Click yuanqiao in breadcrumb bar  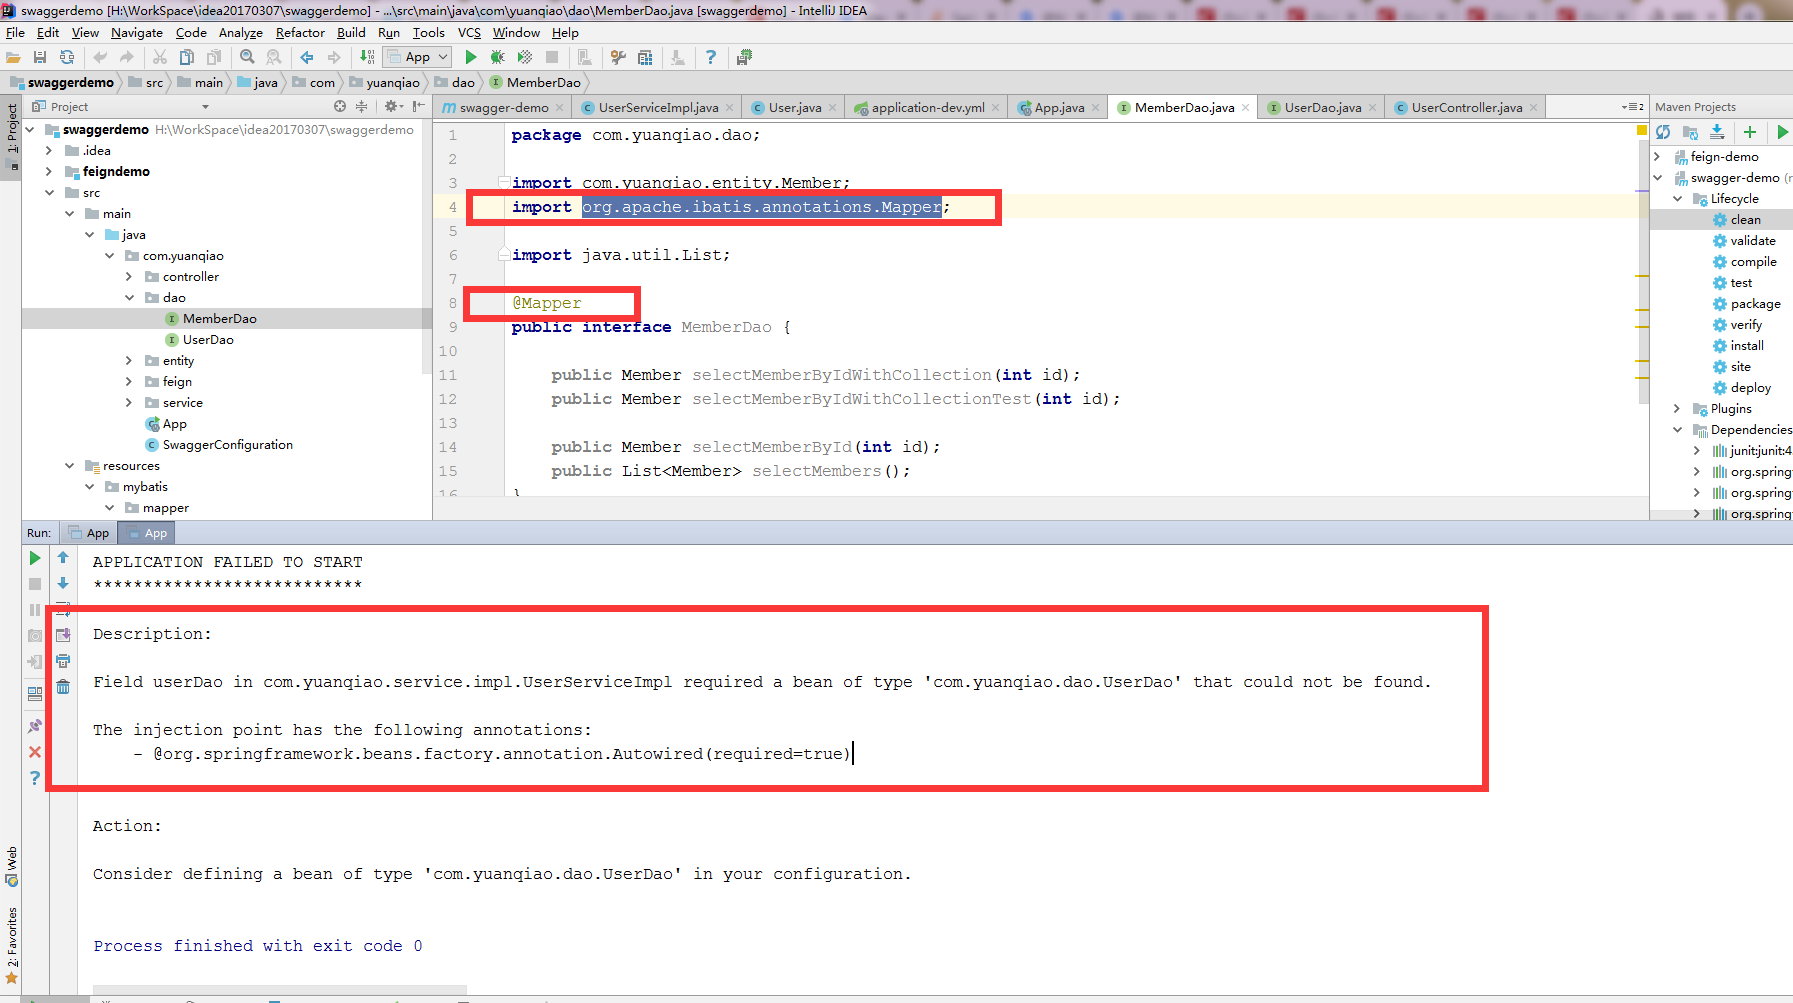coord(393,83)
